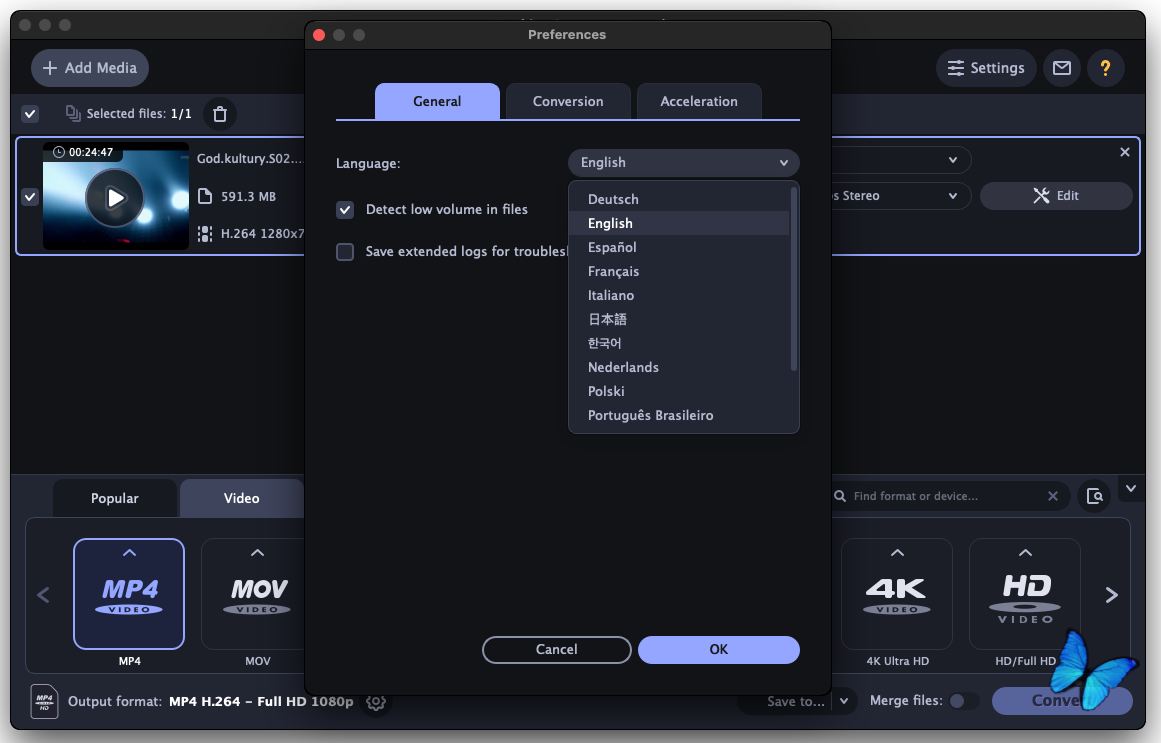Expand MOV presets with chevron
This screenshot has height=743, width=1161.
click(x=257, y=553)
